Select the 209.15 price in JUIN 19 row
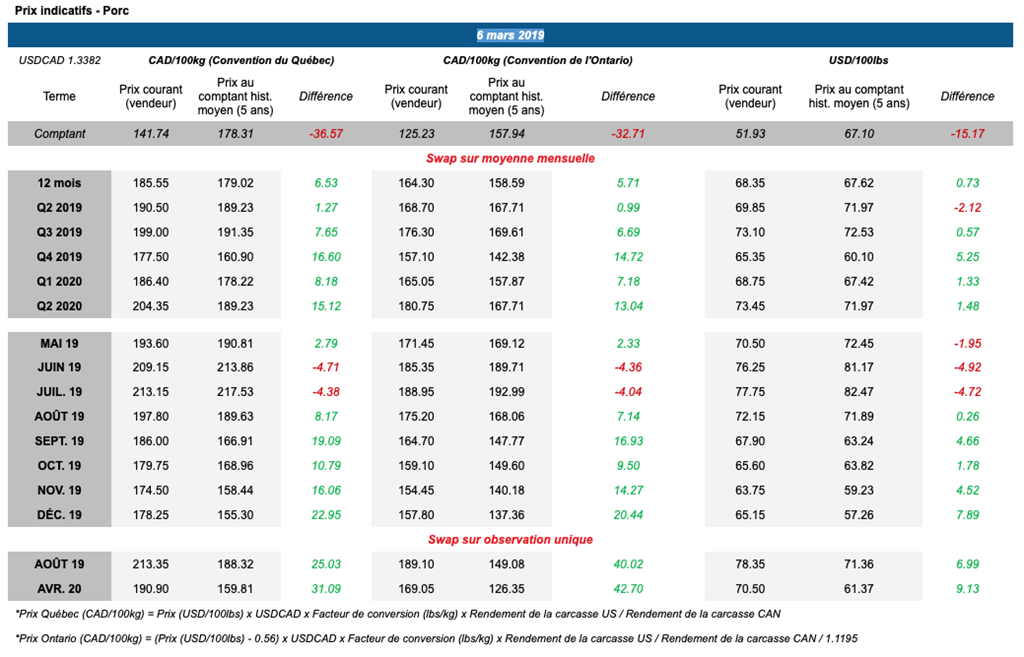The width and height of the screenshot is (1024, 657). [150, 368]
